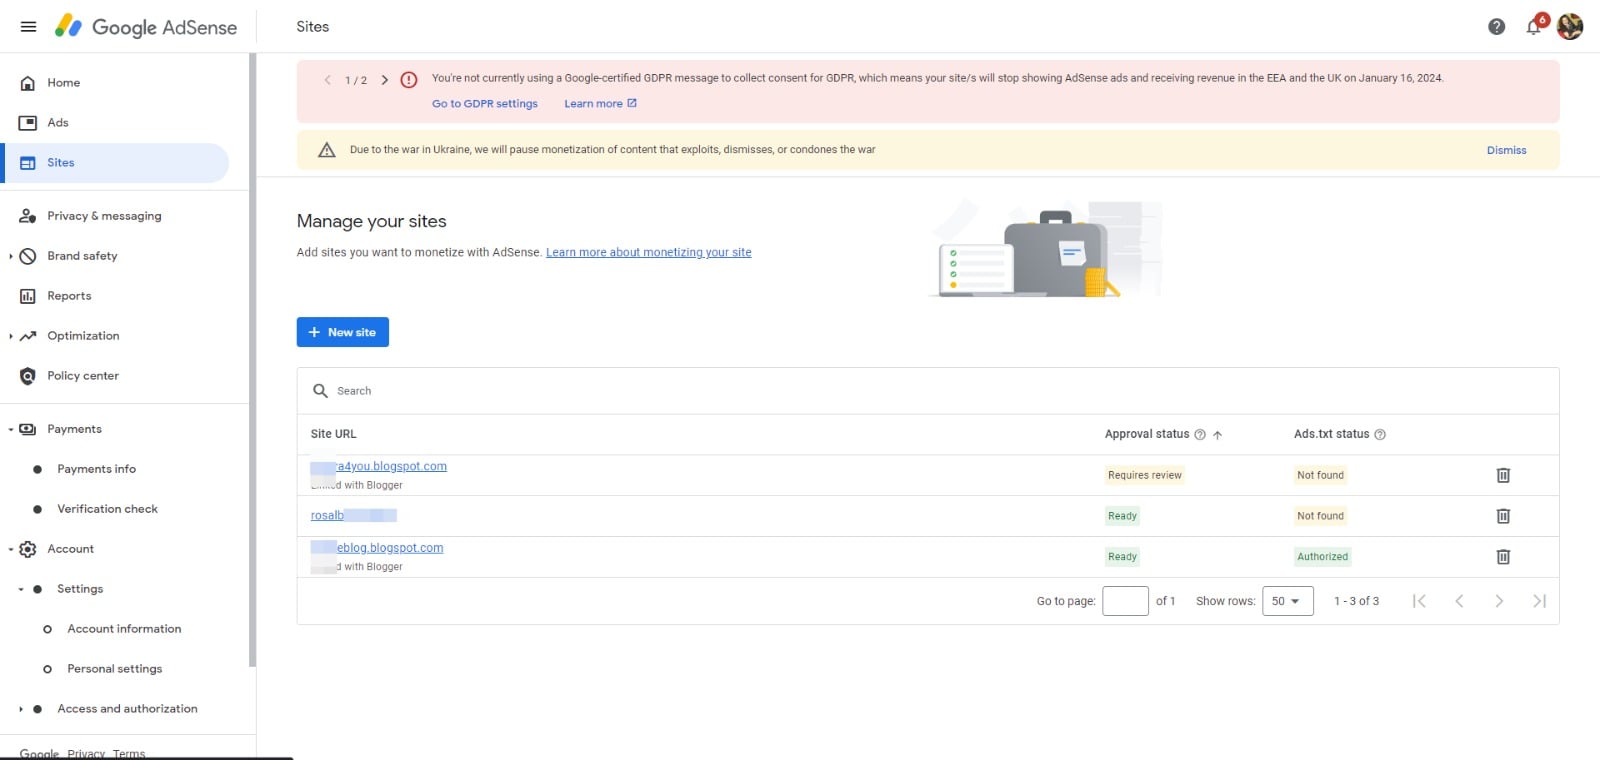Viewport: 1600px width, 760px height.
Task: Click the Search sites field
Action: click(928, 391)
